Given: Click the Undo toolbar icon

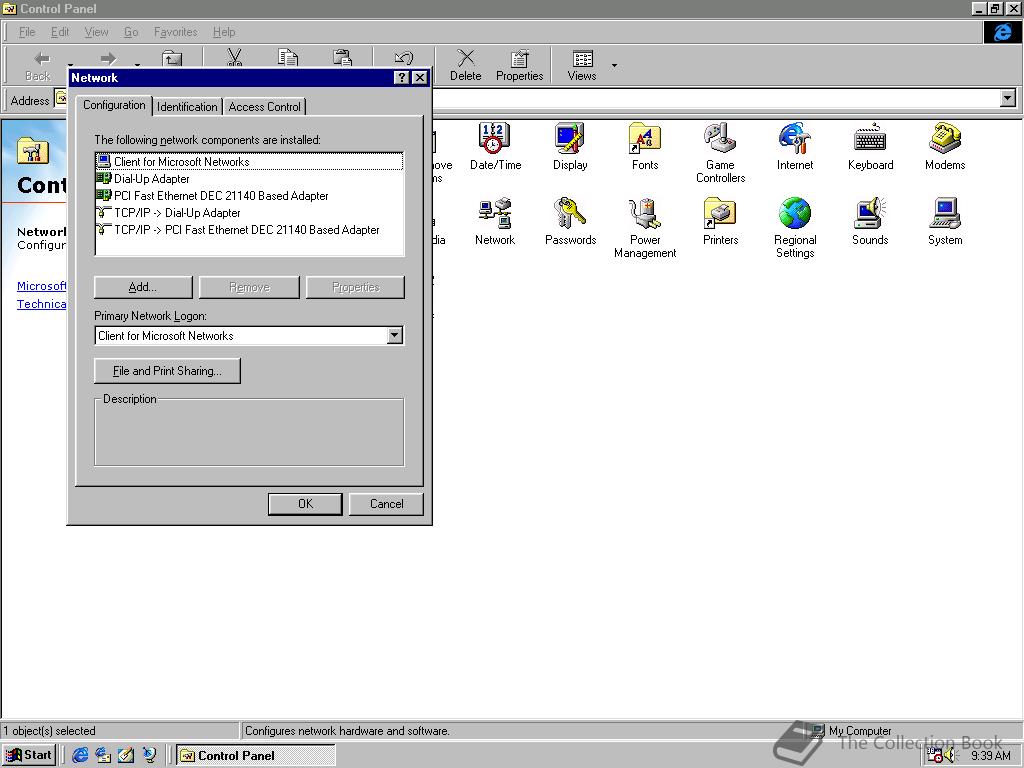Looking at the screenshot, I should pyautogui.click(x=404, y=59).
